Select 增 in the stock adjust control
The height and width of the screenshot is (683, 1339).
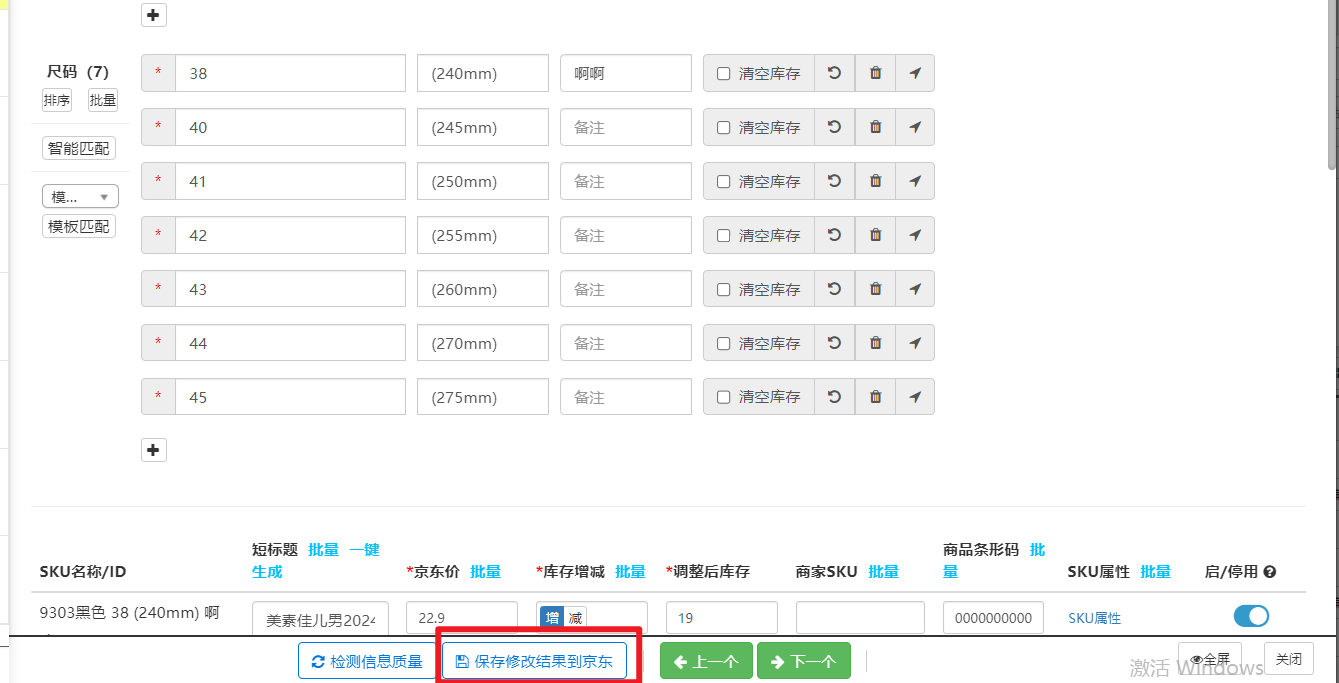pos(552,618)
